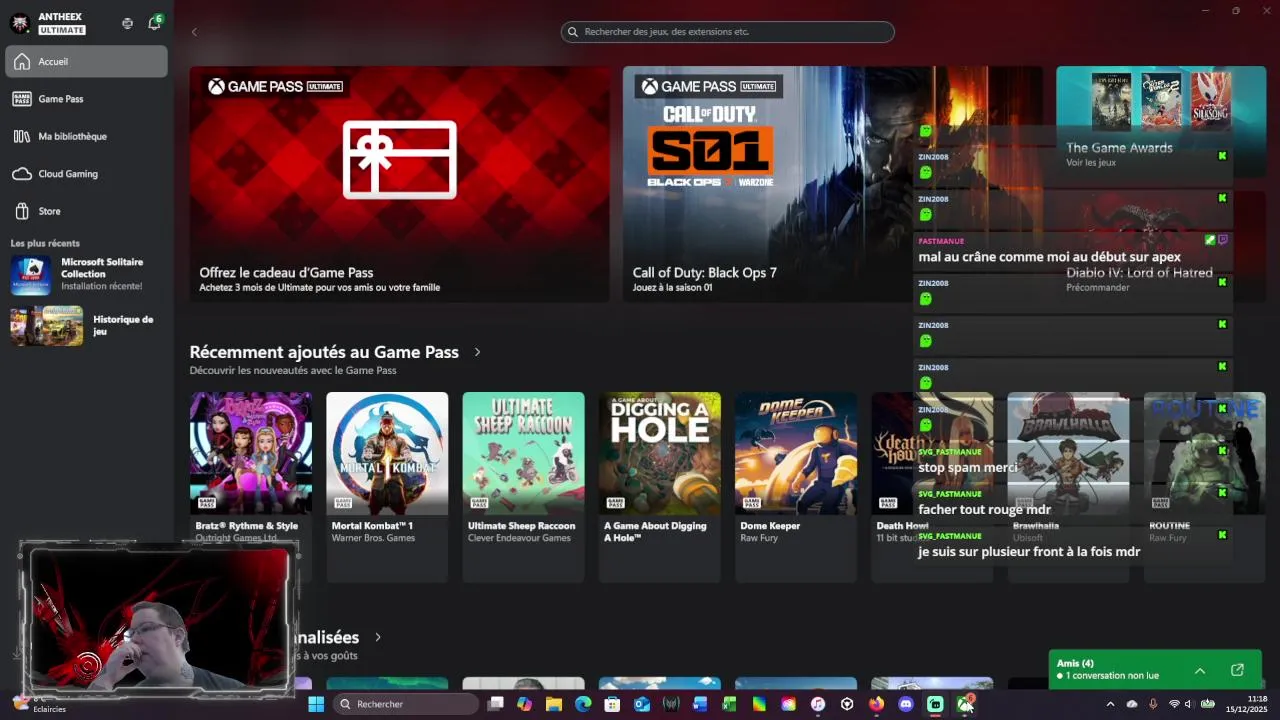Click the taskbar Rechercher search box
Image resolution: width=1280 pixels, height=720 pixels.
coord(406,704)
